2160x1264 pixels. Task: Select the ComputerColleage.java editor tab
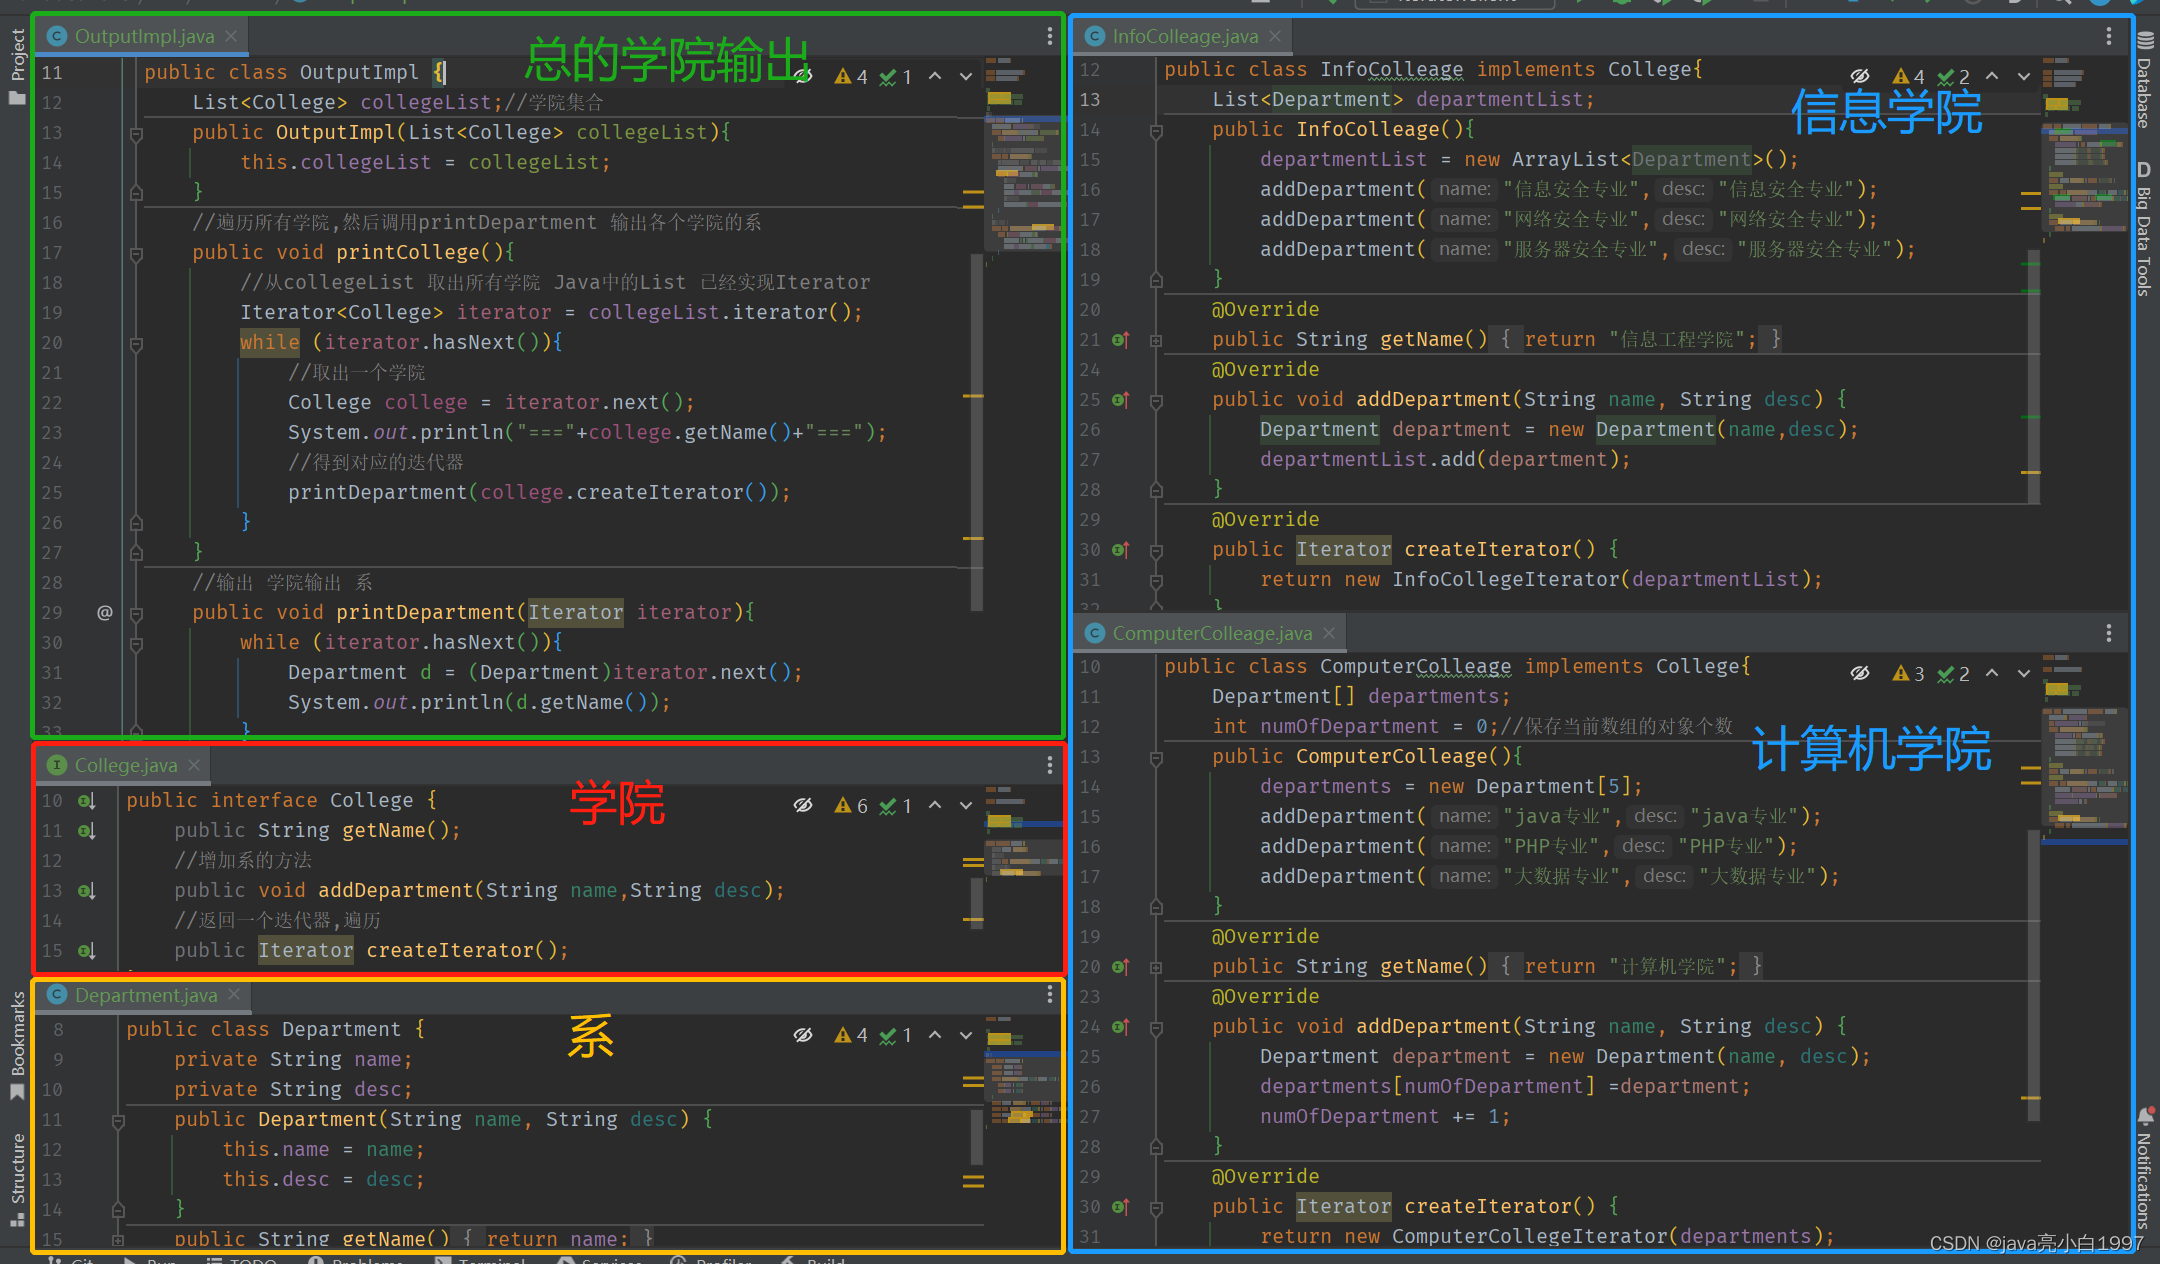coord(1211,633)
